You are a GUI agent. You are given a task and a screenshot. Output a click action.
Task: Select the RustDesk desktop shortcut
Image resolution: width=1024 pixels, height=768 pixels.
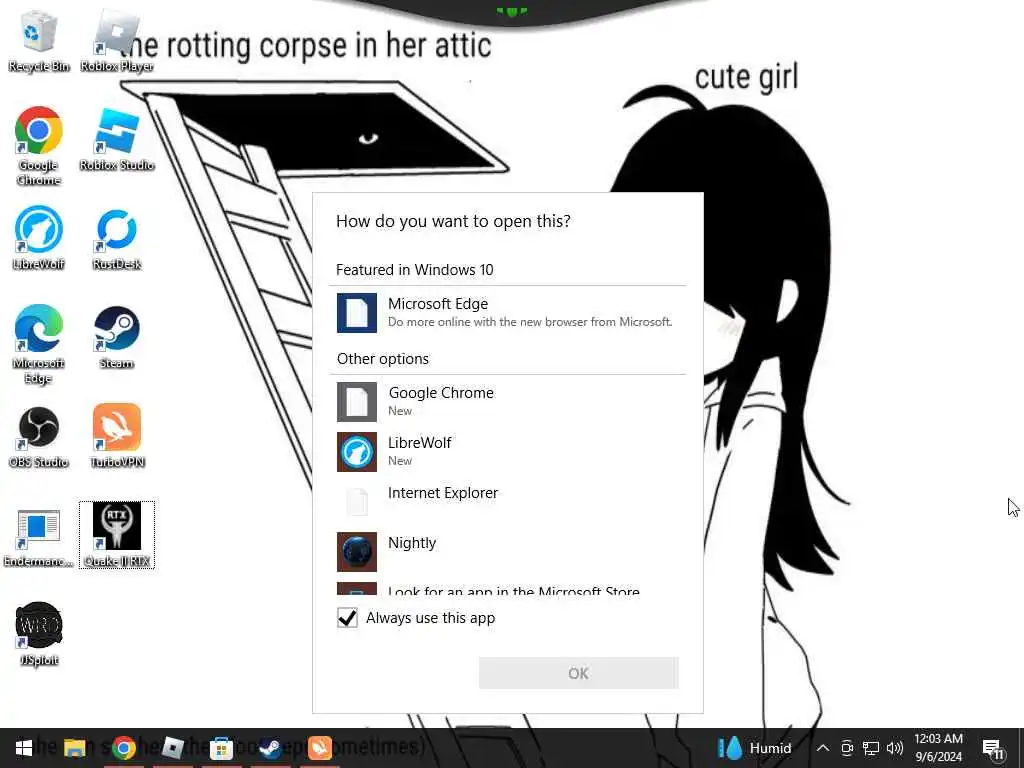117,238
